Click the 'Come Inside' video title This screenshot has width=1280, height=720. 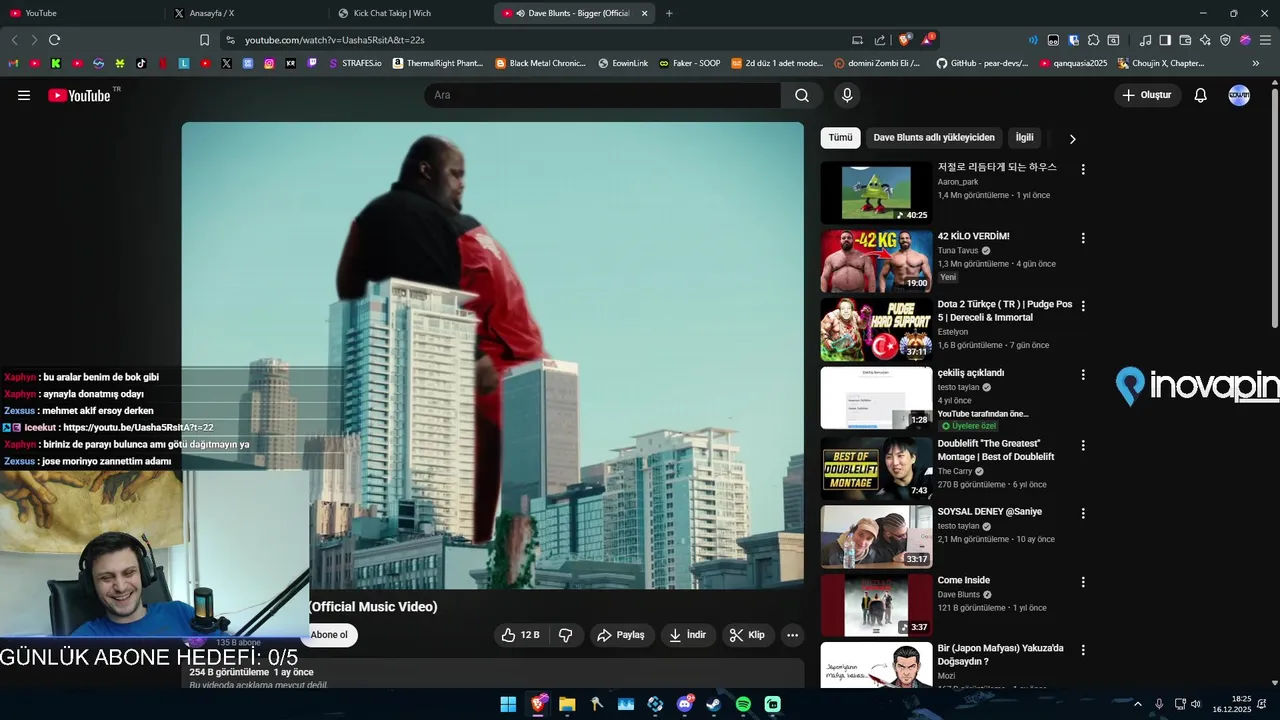[x=963, y=580]
